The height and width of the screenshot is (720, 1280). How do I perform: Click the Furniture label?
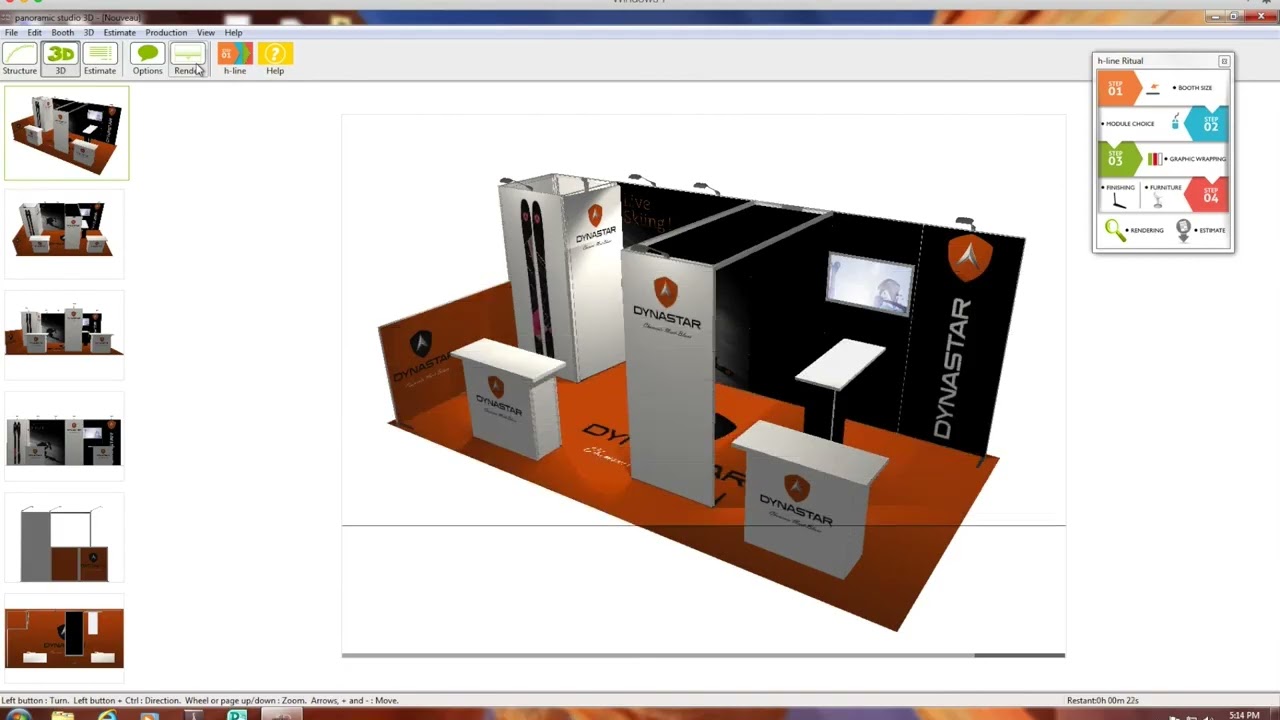click(x=1166, y=187)
